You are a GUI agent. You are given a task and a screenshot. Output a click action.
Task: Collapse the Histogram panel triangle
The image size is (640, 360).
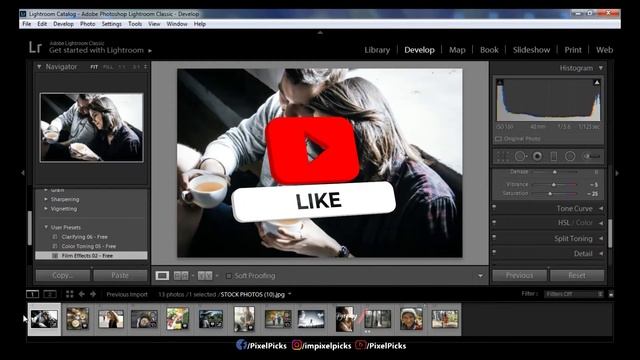601,68
